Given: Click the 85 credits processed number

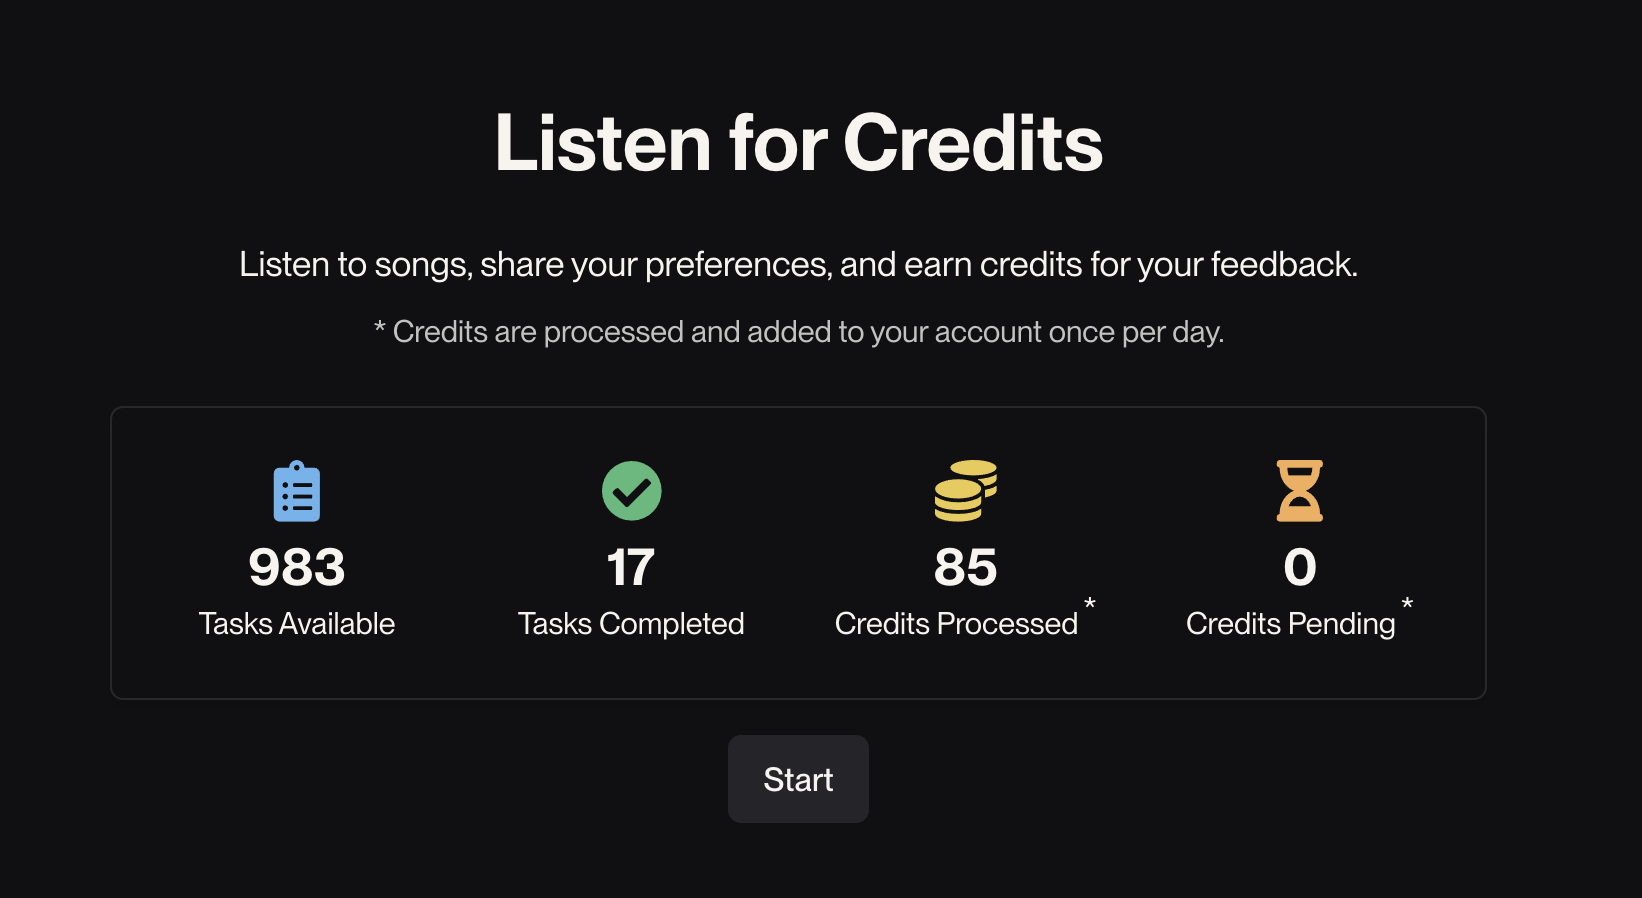Looking at the screenshot, I should pyautogui.click(x=965, y=567).
